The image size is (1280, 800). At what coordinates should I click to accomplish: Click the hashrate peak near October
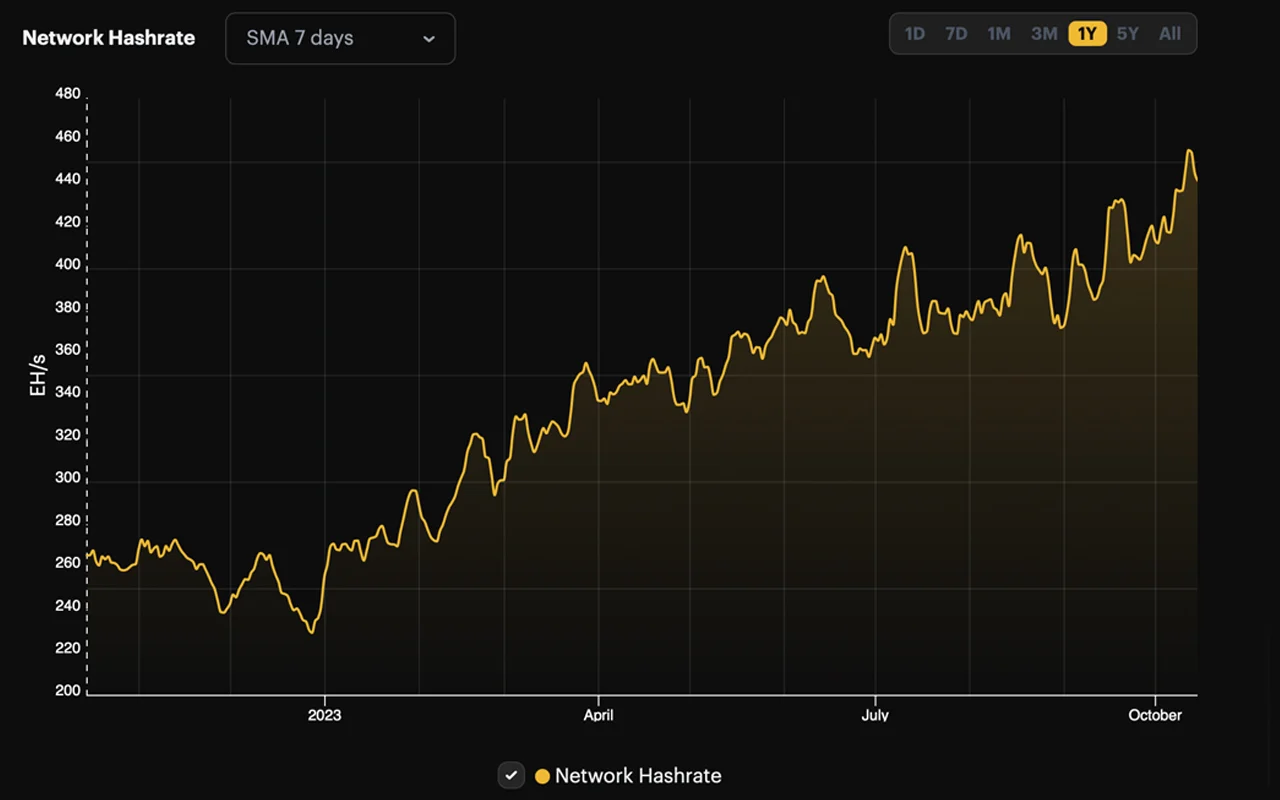[x=1189, y=151]
